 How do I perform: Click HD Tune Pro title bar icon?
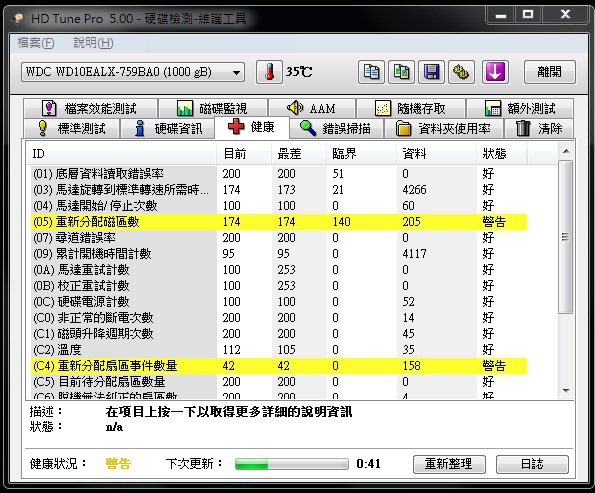pyautogui.click(x=18, y=18)
